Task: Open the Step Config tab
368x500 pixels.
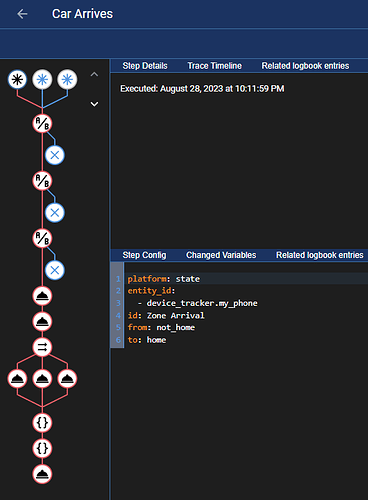Action: [x=144, y=255]
